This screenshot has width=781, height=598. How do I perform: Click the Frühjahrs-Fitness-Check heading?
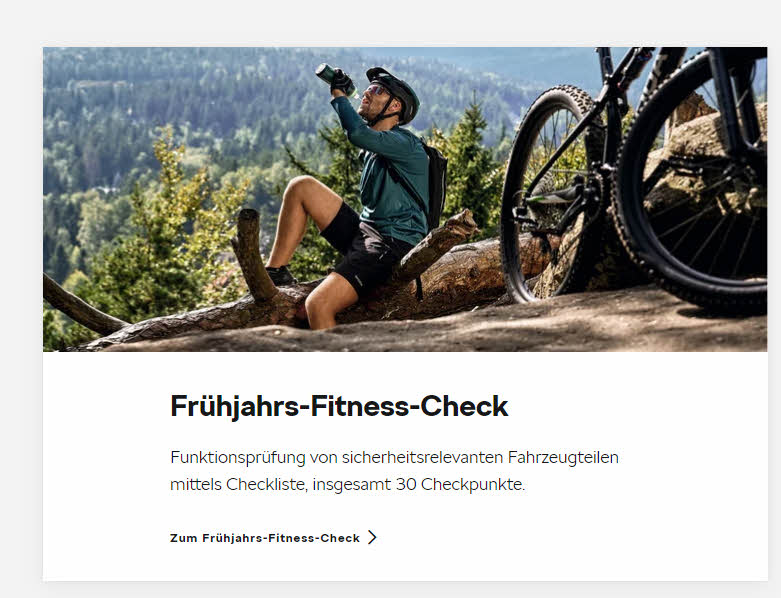(x=339, y=406)
